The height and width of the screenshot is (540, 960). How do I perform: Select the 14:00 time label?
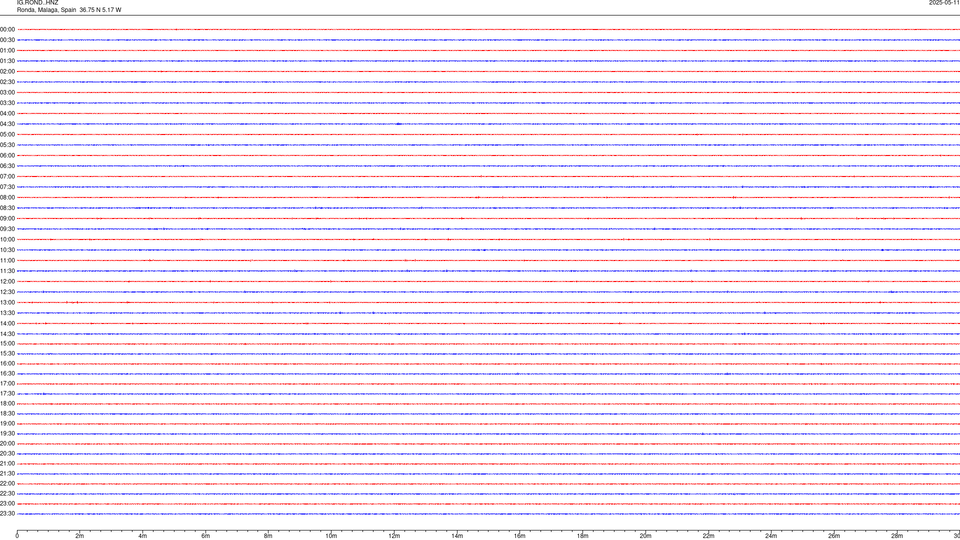click(x=7, y=323)
